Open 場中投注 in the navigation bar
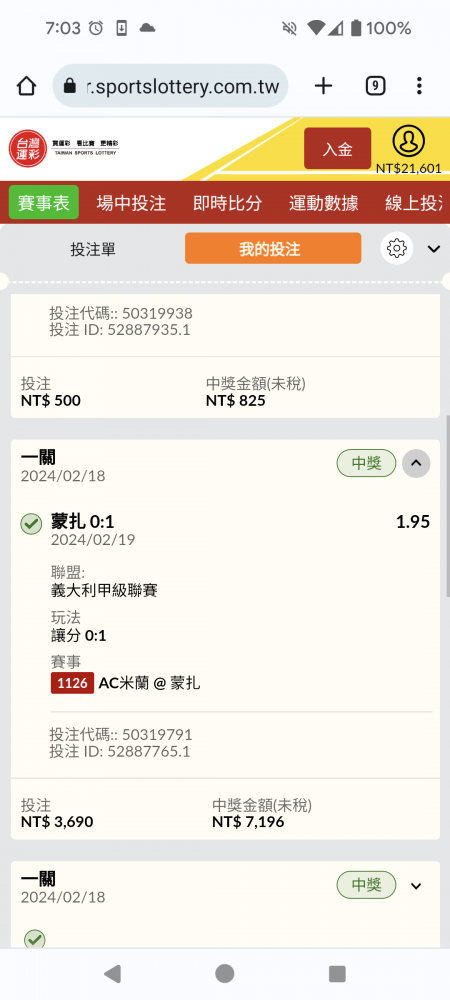Screen dimensions: 450x1000 pyautogui.click(x=131, y=203)
